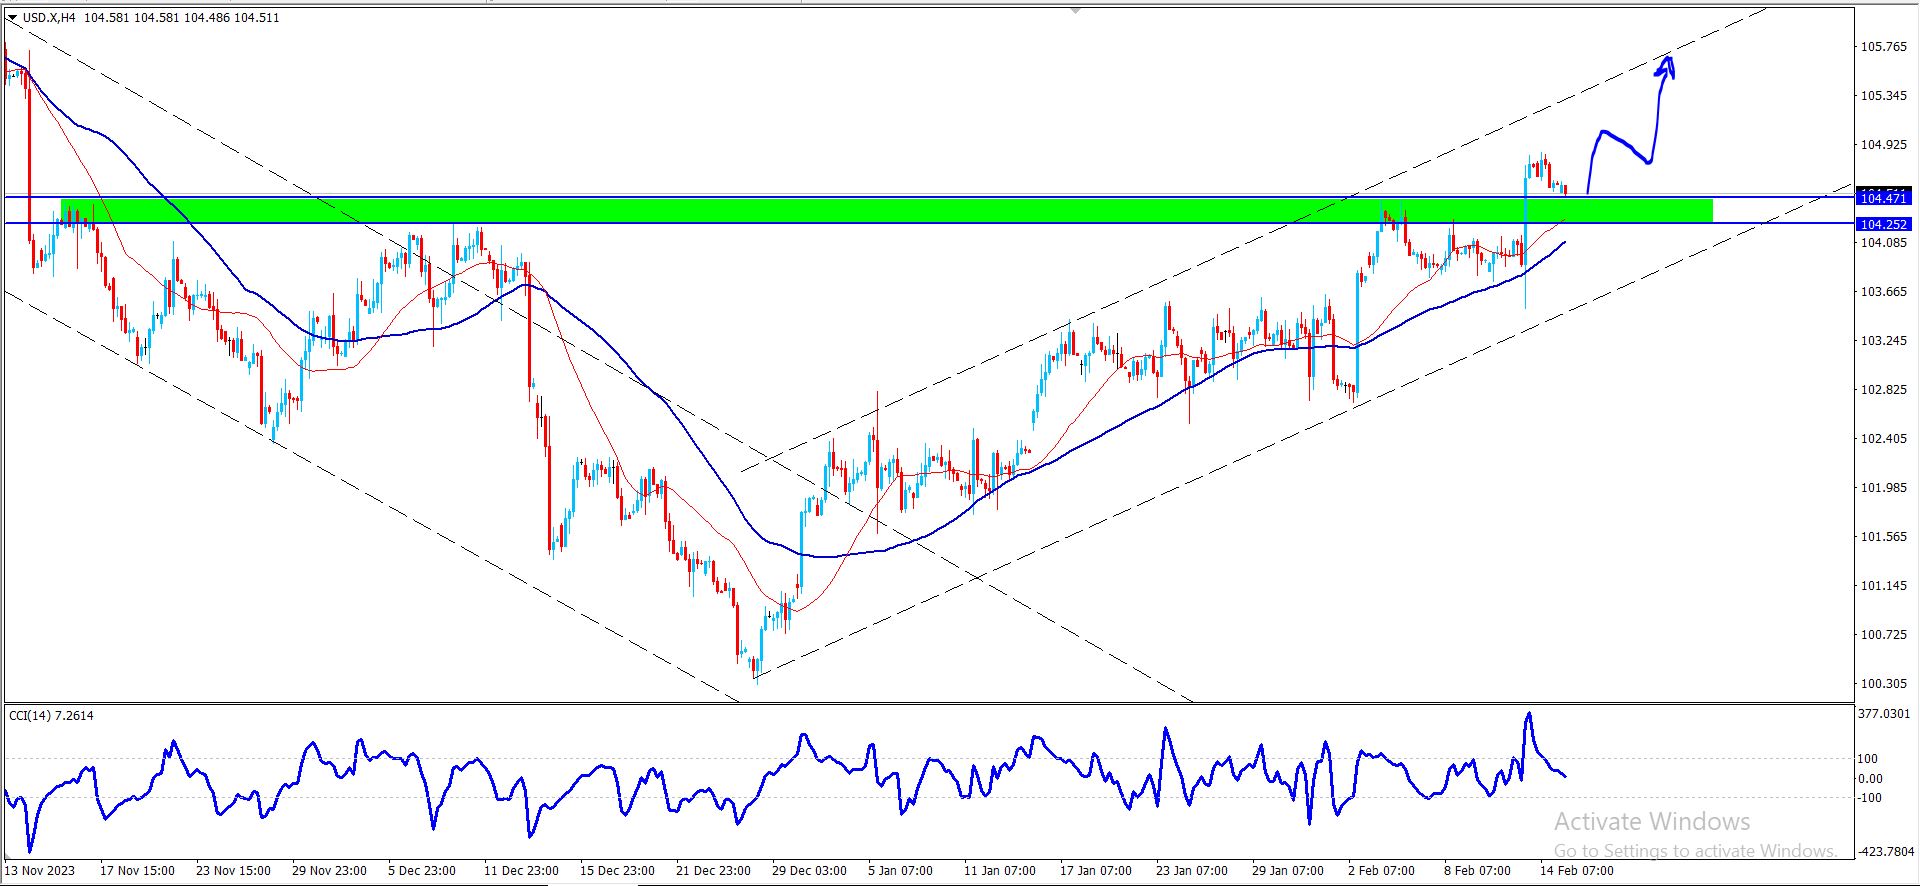
Task: Click the 102.825 price axis label
Action: coord(1884,390)
